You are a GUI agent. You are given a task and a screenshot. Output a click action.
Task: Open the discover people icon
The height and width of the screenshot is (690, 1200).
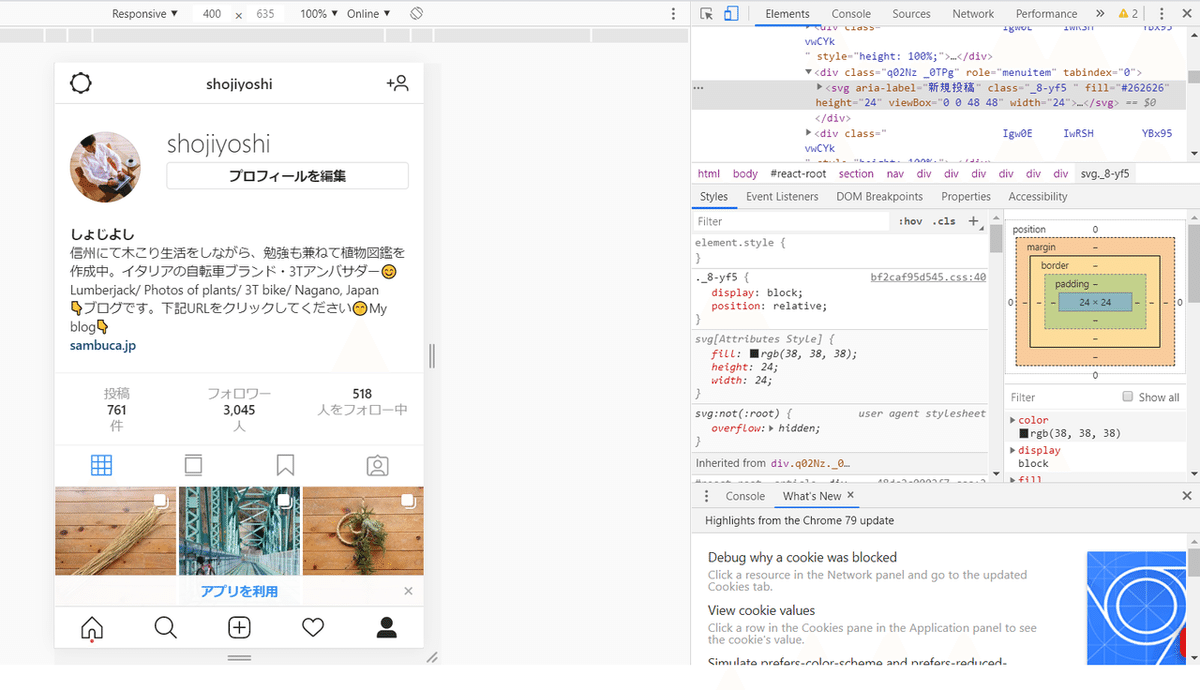(x=397, y=84)
